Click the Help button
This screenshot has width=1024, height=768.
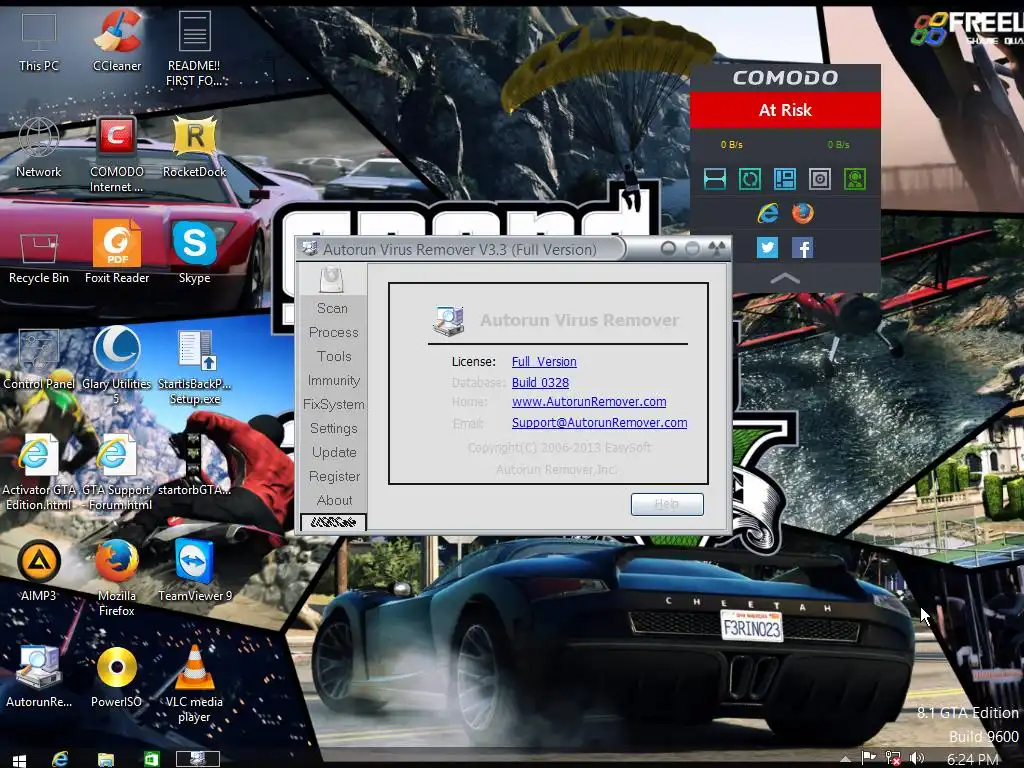(x=667, y=504)
